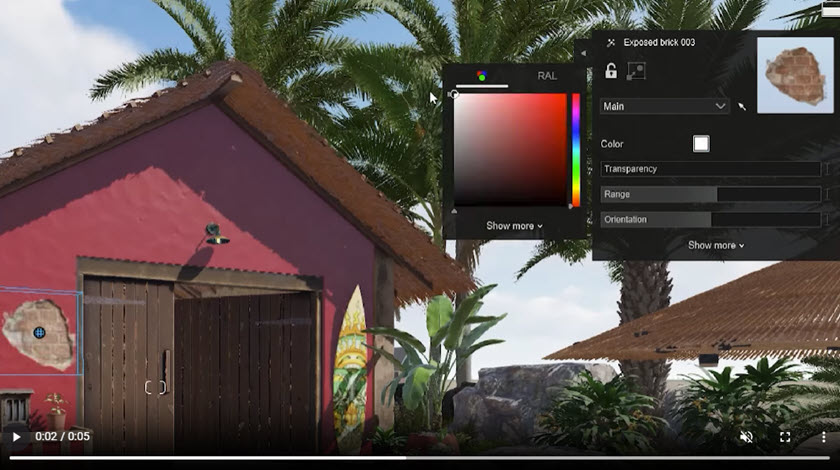
Task: Click the rainbow hue strip
Action: click(575, 150)
